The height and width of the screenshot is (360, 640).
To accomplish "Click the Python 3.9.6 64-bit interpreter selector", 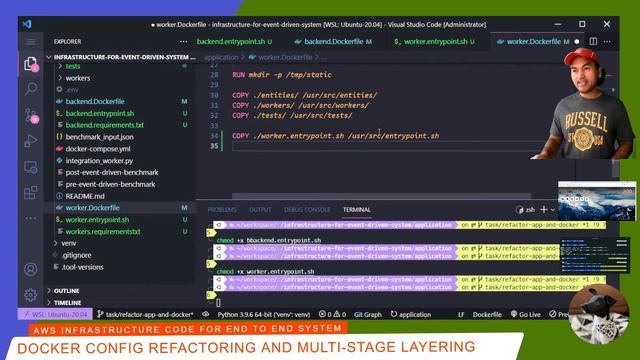I will pyautogui.click(x=264, y=314).
